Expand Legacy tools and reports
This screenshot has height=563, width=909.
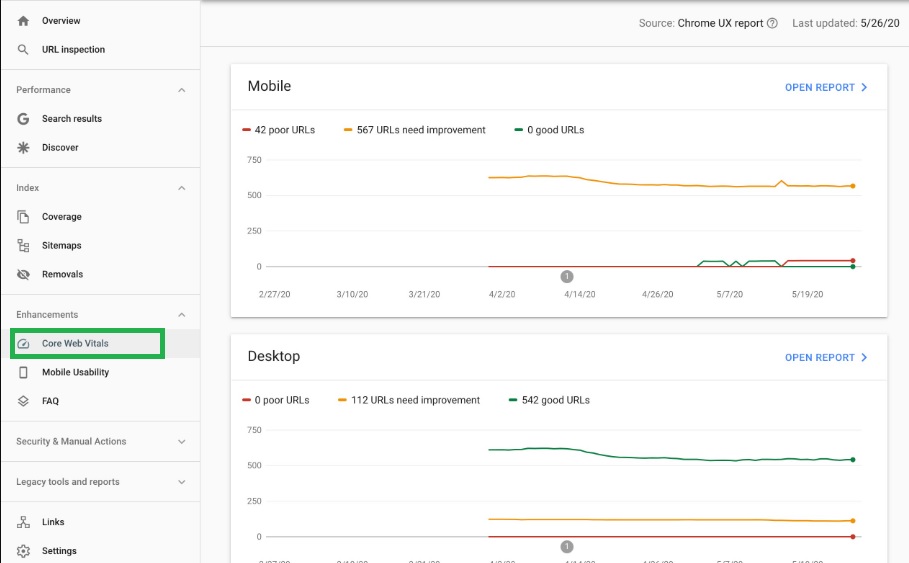tap(181, 482)
